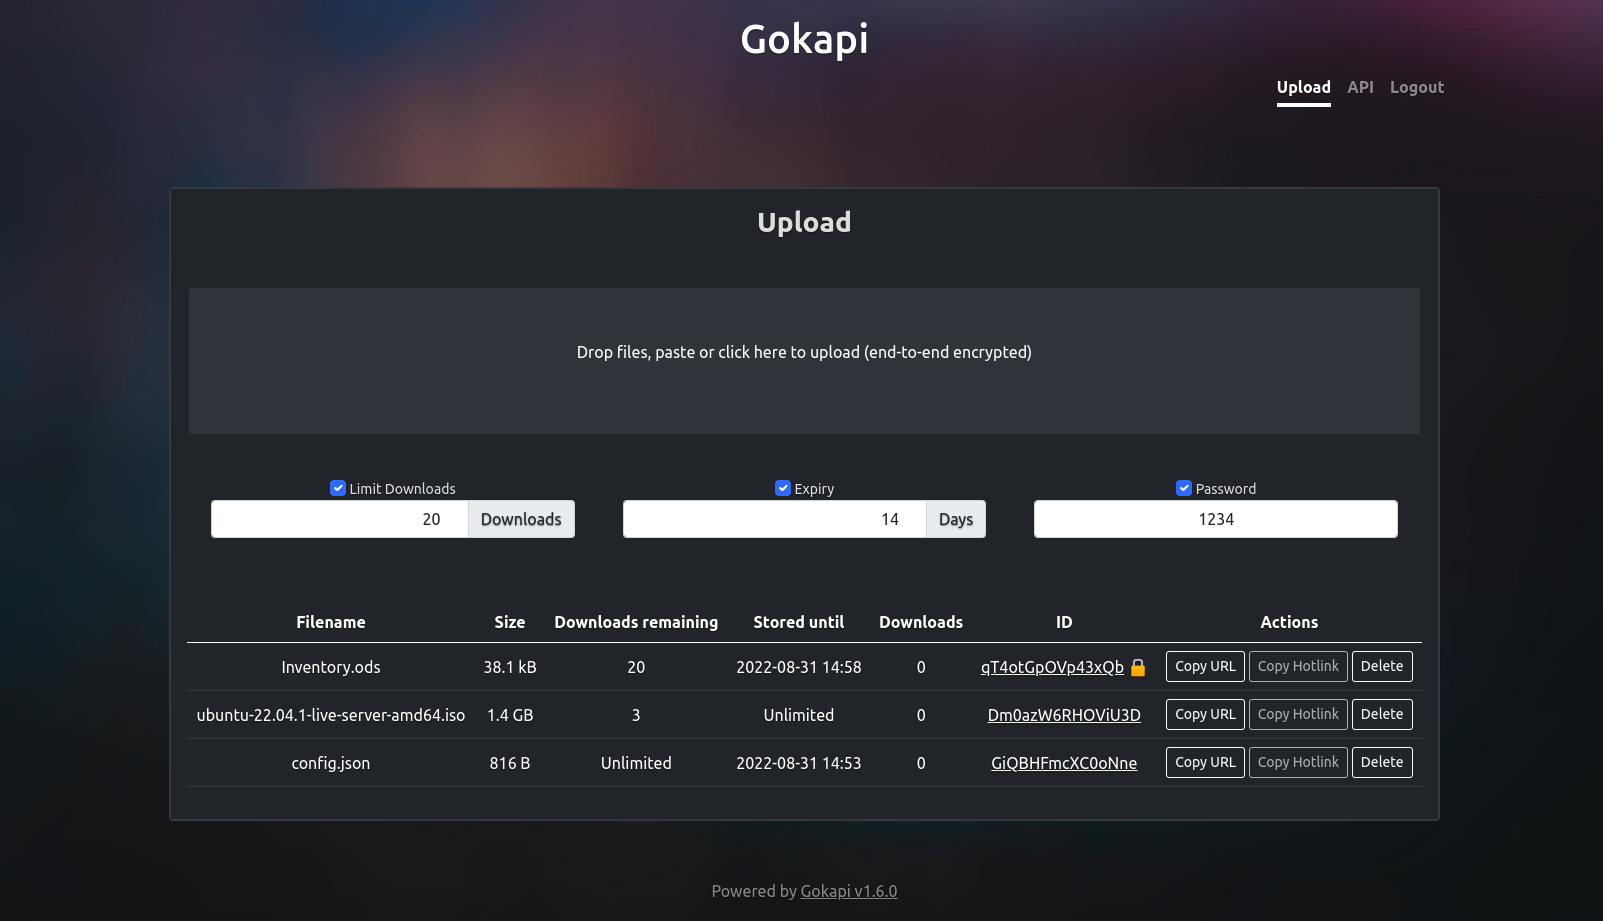The height and width of the screenshot is (921, 1603).
Task: Open the Dm0azW6RHOViU3D ID link
Action: (x=1064, y=715)
